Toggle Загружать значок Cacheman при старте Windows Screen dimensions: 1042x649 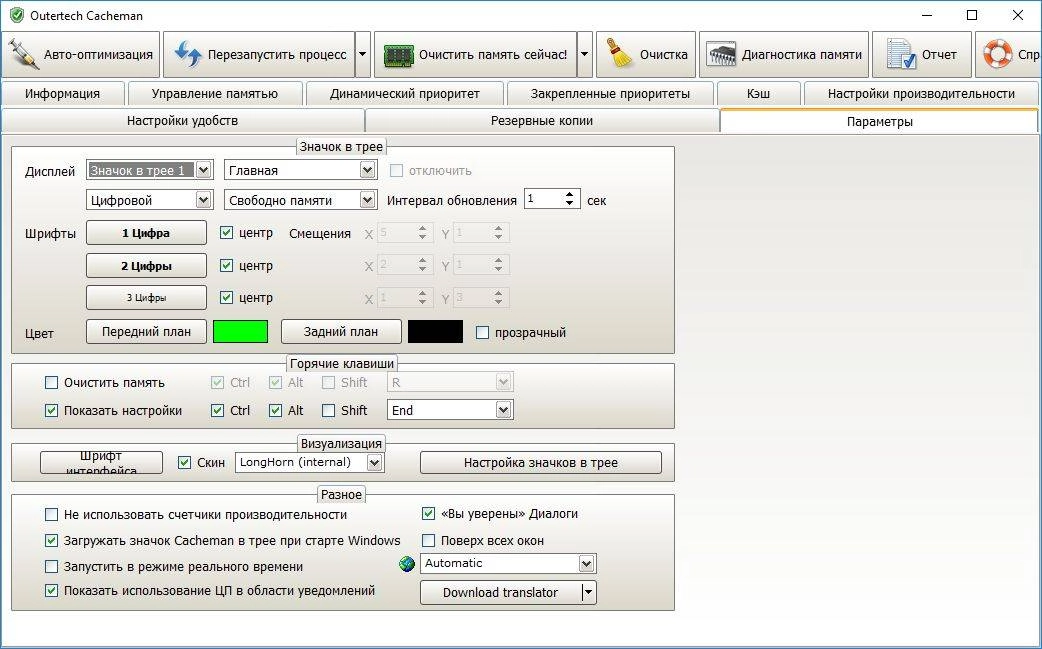[51, 540]
